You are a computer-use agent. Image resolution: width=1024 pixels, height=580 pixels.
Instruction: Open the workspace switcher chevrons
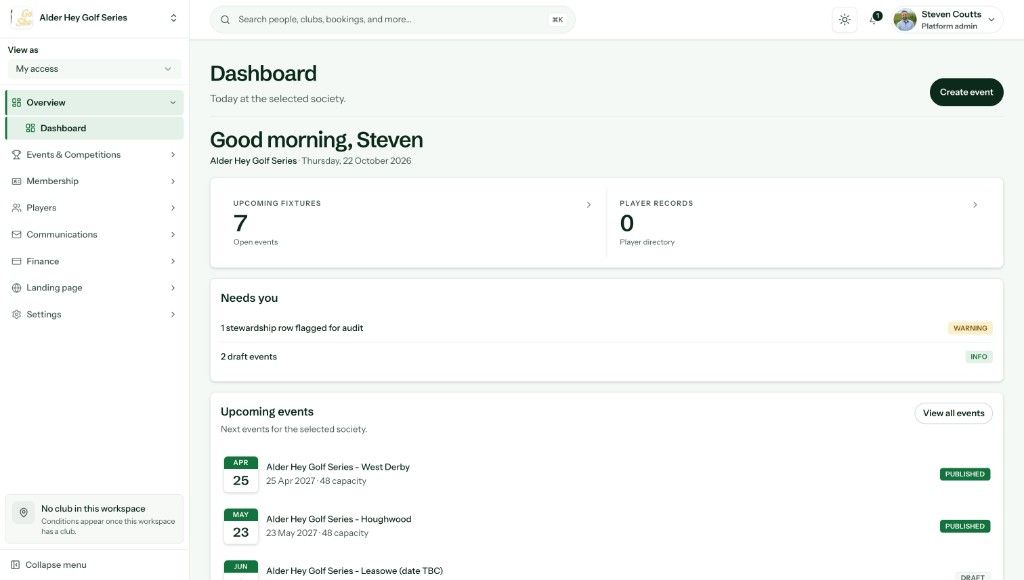[173, 18]
